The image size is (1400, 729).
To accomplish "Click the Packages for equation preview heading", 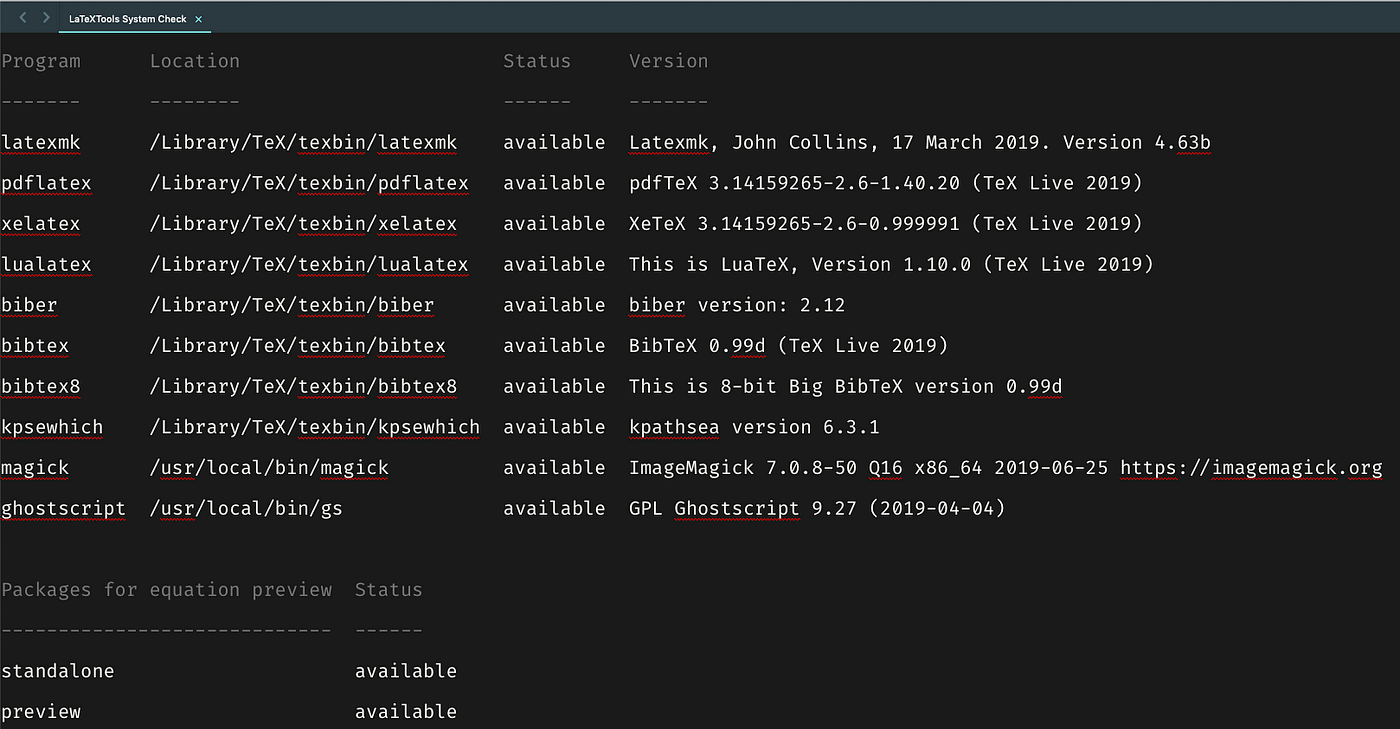I will 167,590.
